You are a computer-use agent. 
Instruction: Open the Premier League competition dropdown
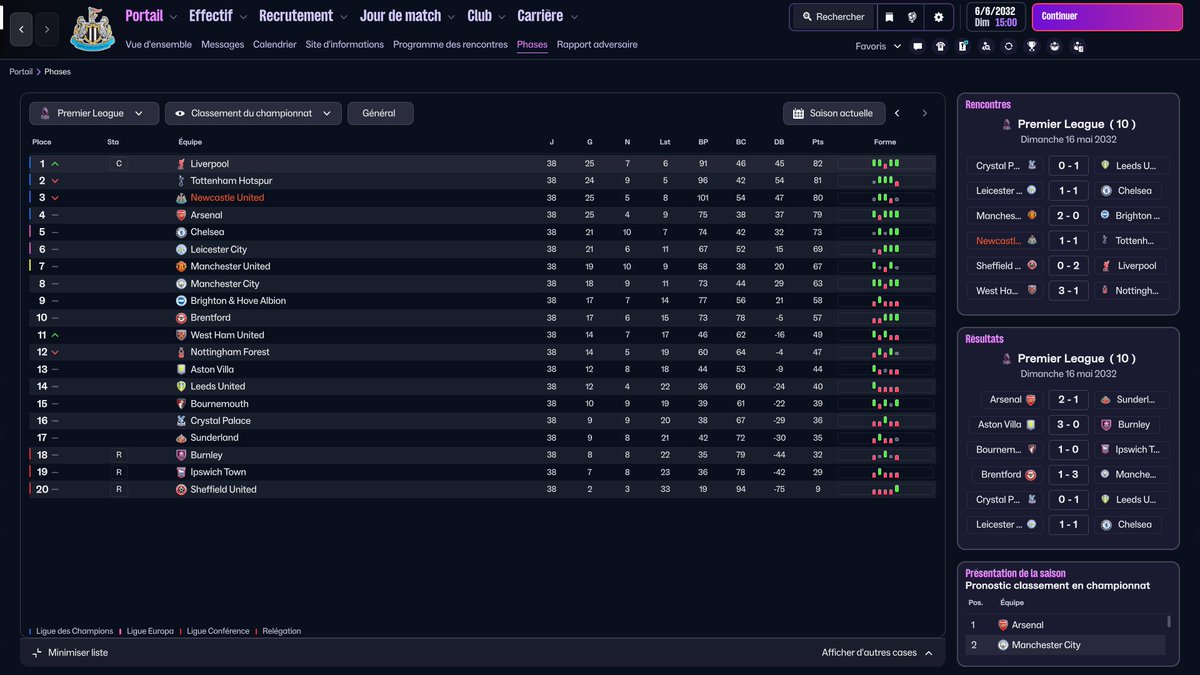tap(94, 114)
